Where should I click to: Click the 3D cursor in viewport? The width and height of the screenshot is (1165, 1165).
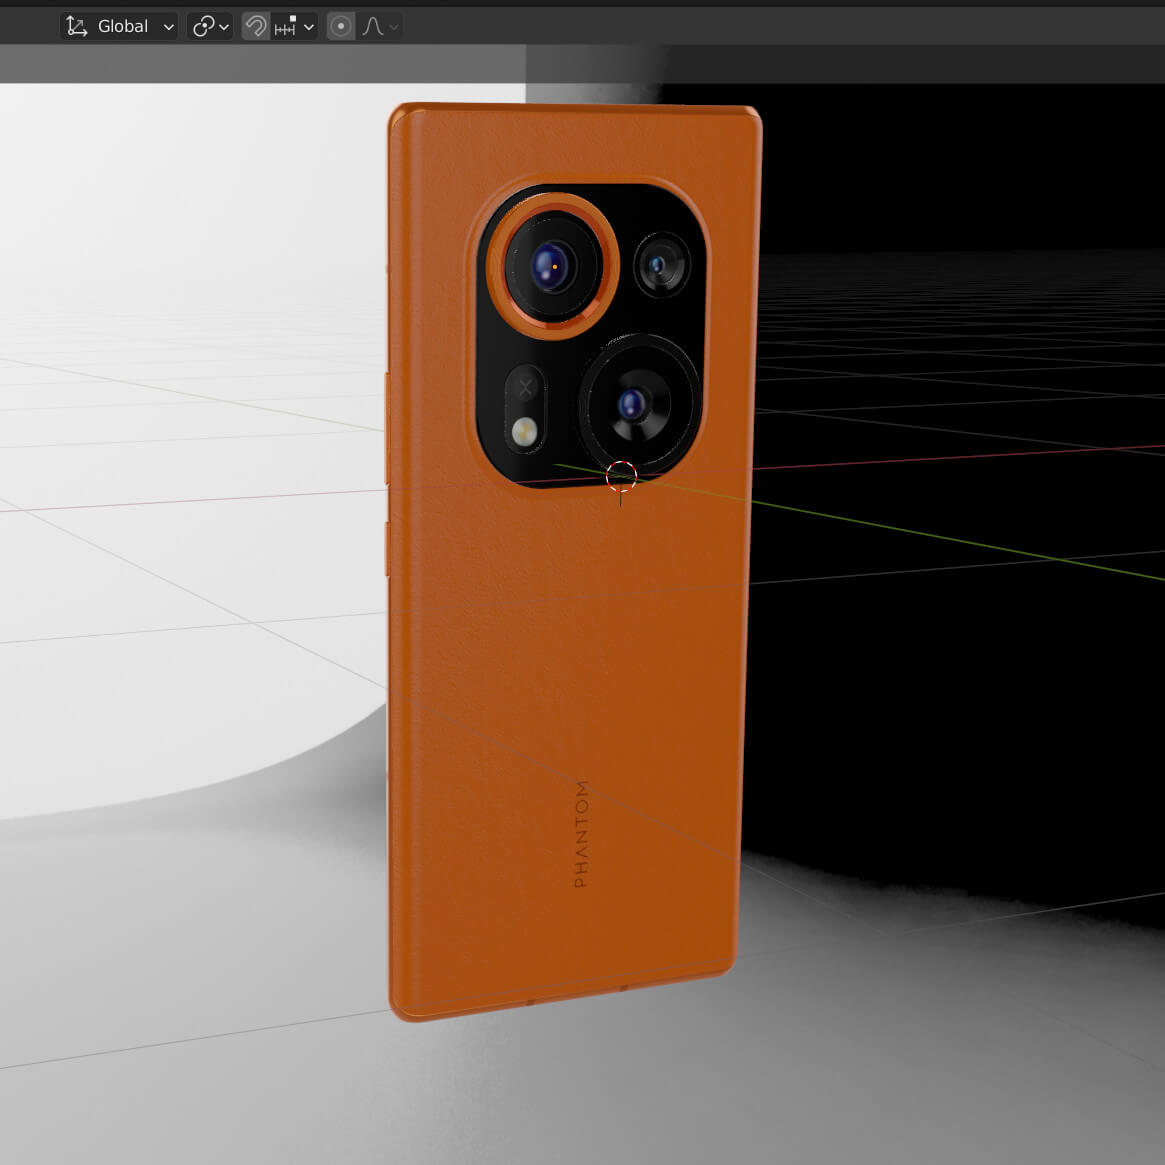pyautogui.click(x=621, y=477)
